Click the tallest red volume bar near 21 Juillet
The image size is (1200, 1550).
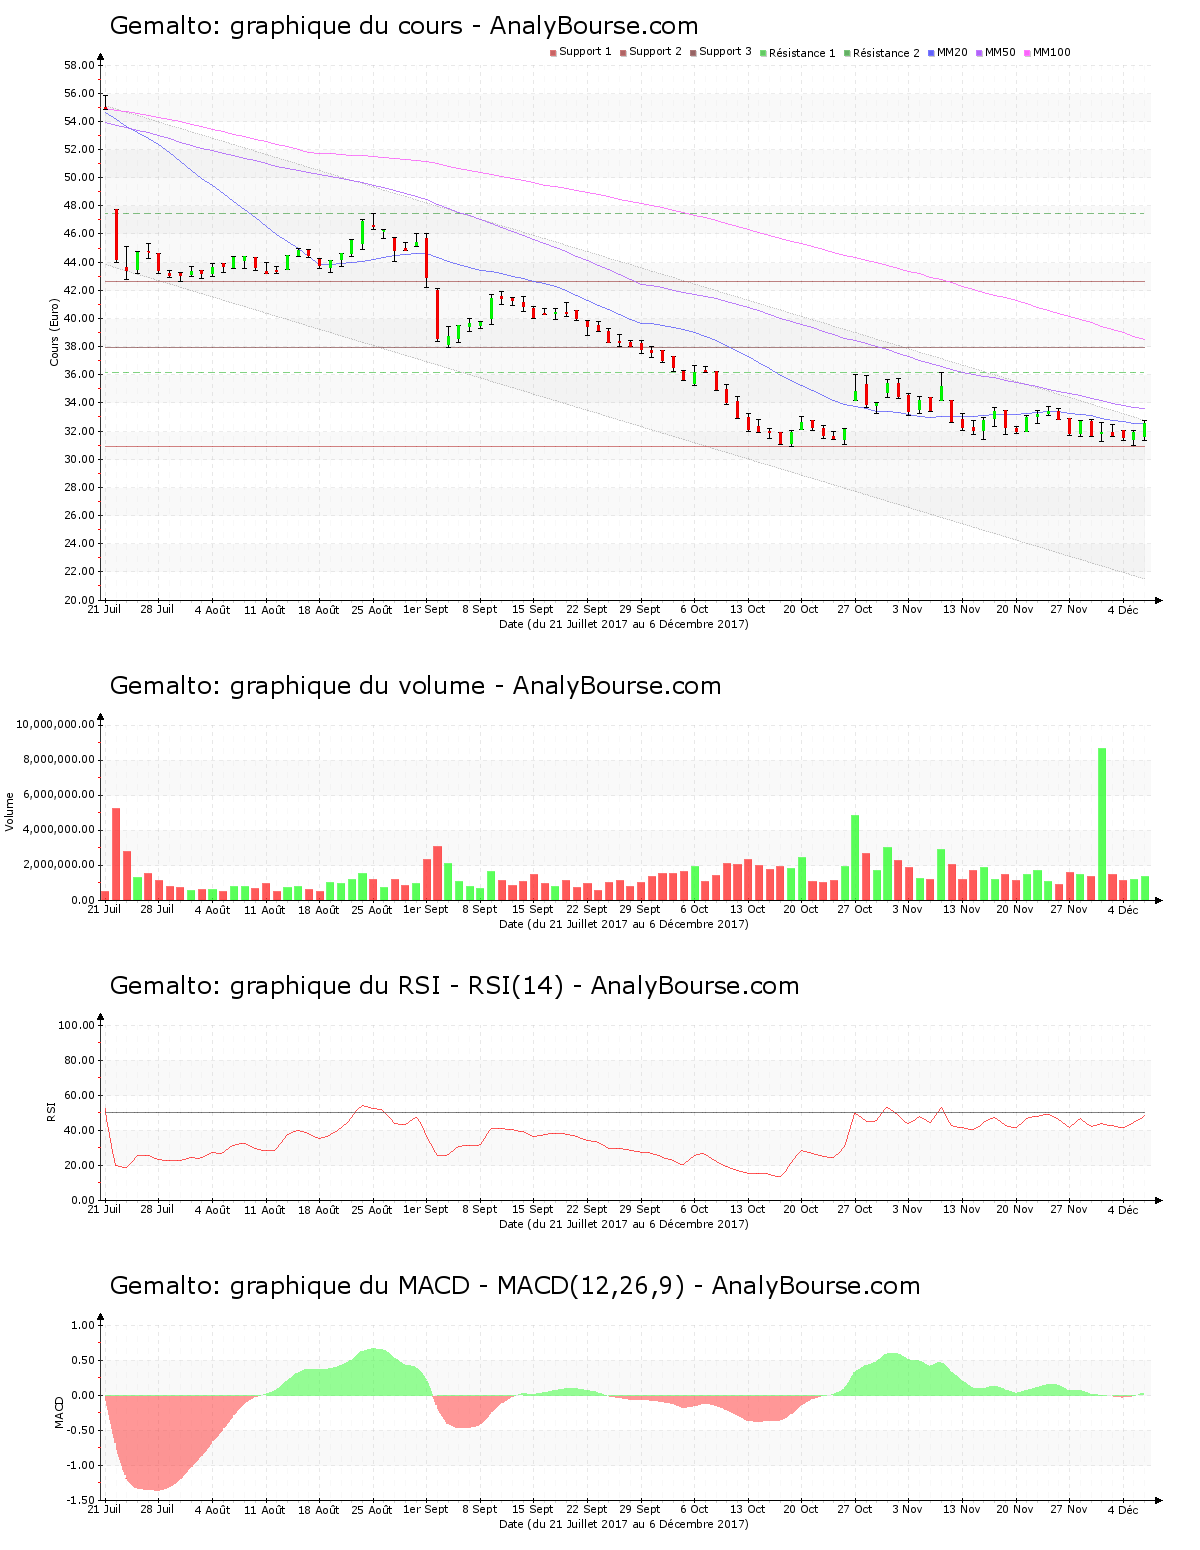[116, 853]
